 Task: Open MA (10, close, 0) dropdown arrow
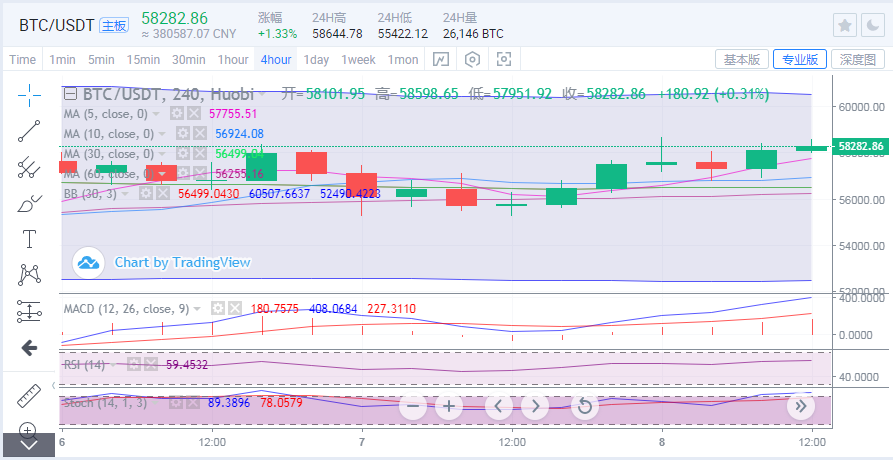[x=162, y=134]
